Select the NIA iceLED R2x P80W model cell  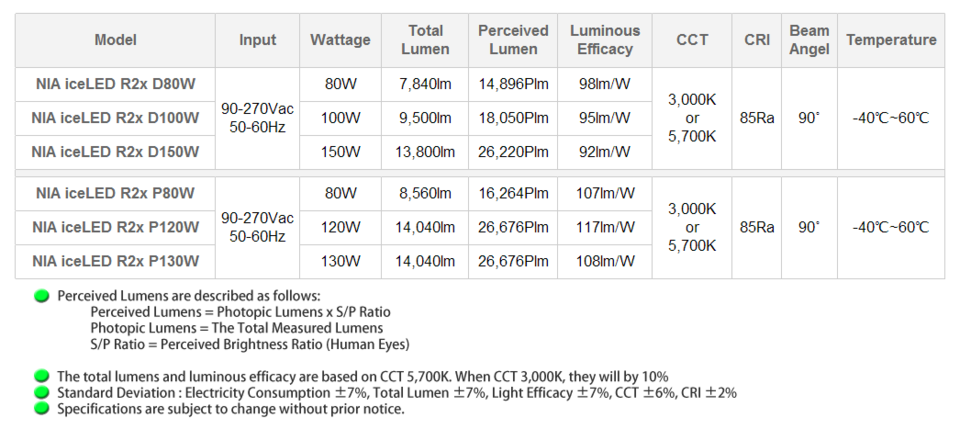click(115, 193)
